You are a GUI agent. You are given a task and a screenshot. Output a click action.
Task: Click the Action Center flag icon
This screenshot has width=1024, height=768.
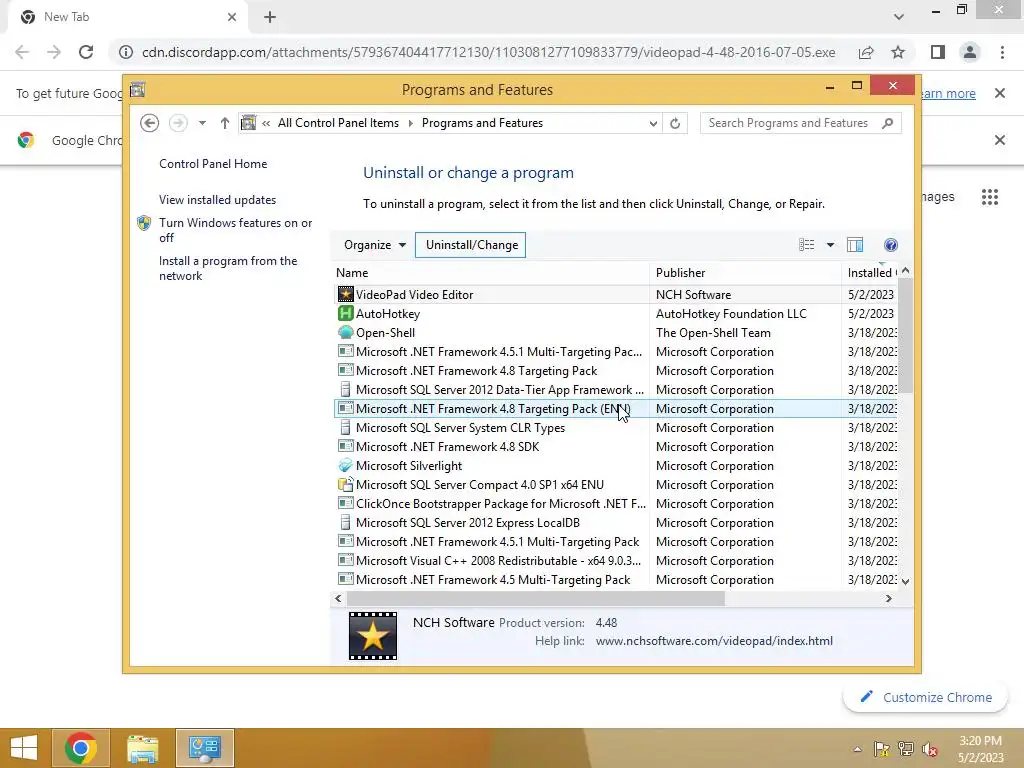pos(882,749)
